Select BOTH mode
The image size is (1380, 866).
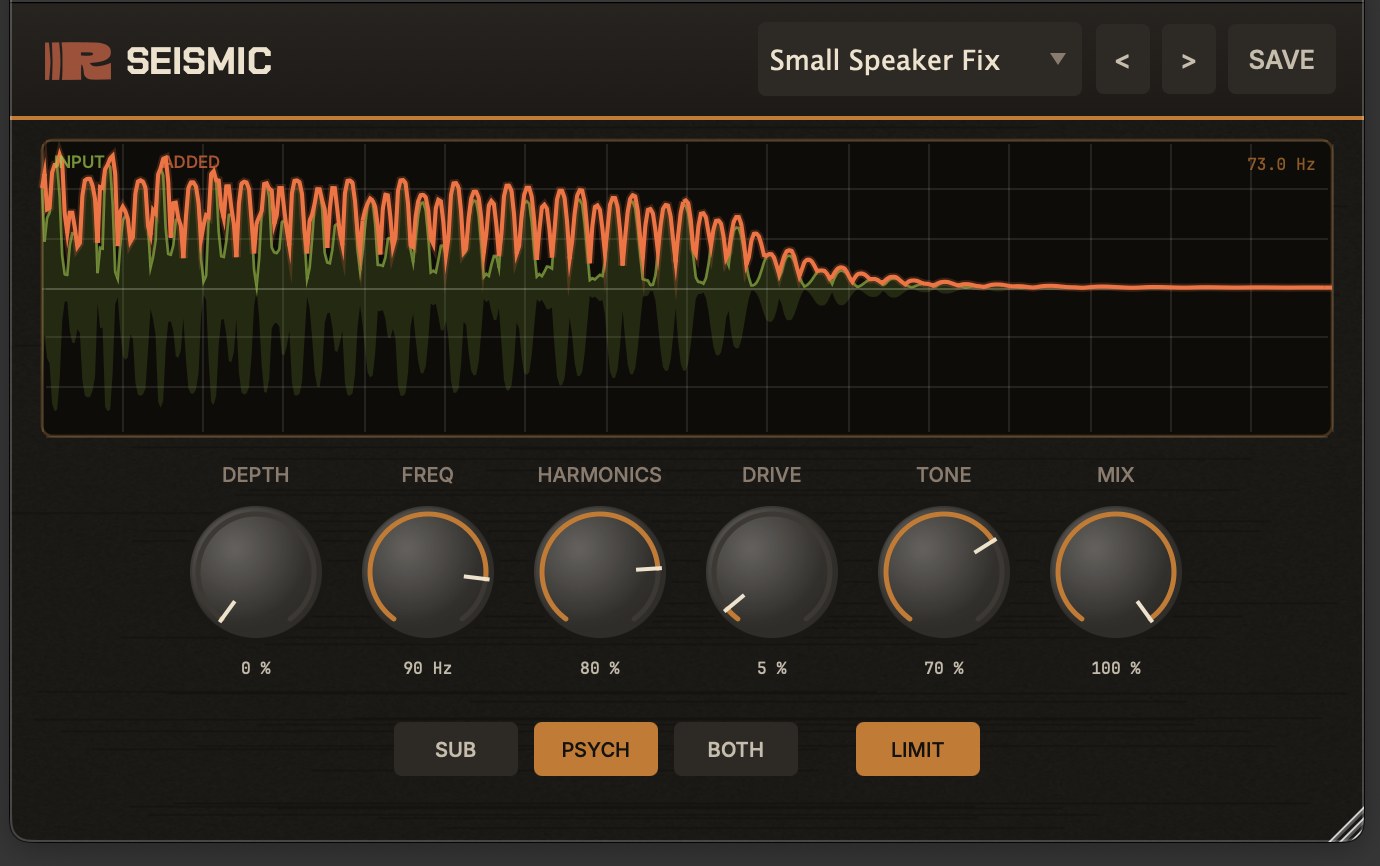click(736, 749)
